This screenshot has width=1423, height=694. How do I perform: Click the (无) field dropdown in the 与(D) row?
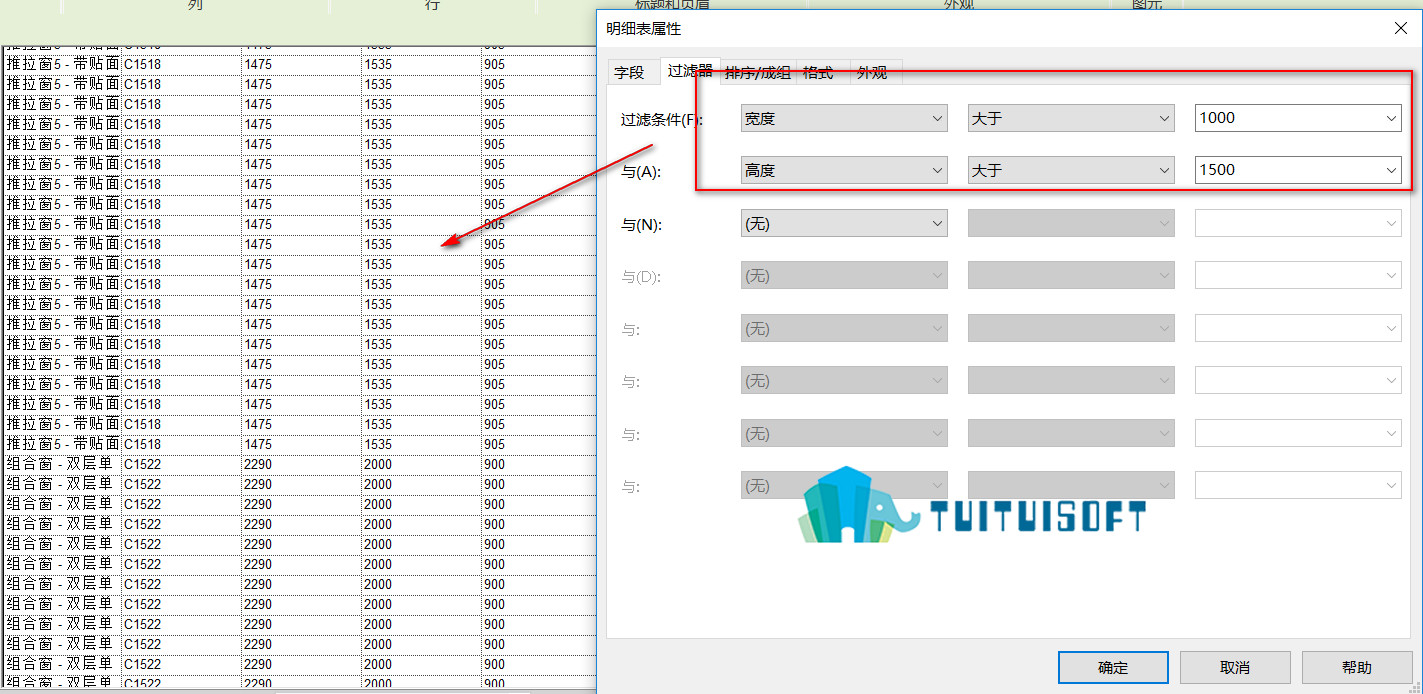pyautogui.click(x=844, y=275)
